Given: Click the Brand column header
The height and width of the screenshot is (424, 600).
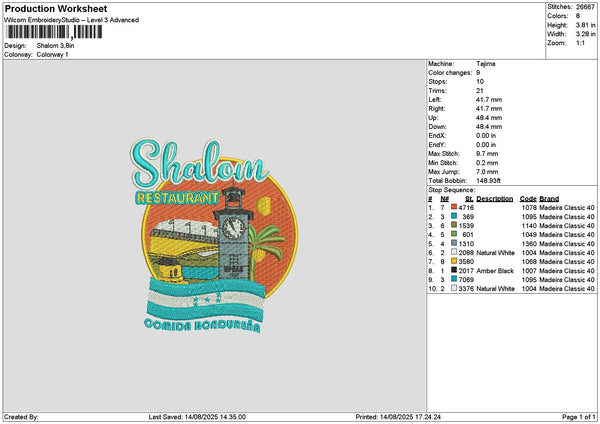Looking at the screenshot, I should (x=549, y=198).
